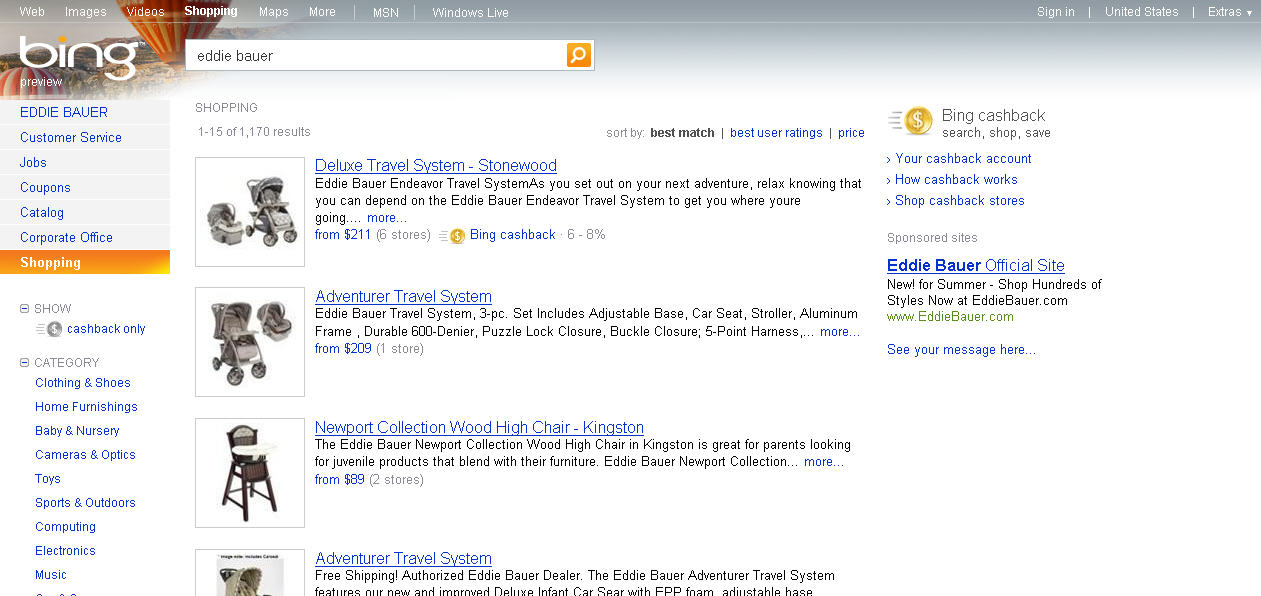Viewport: 1261px width, 596px height.
Task: Open Adventurer Travel System listing with Free Shipping
Action: point(403,559)
